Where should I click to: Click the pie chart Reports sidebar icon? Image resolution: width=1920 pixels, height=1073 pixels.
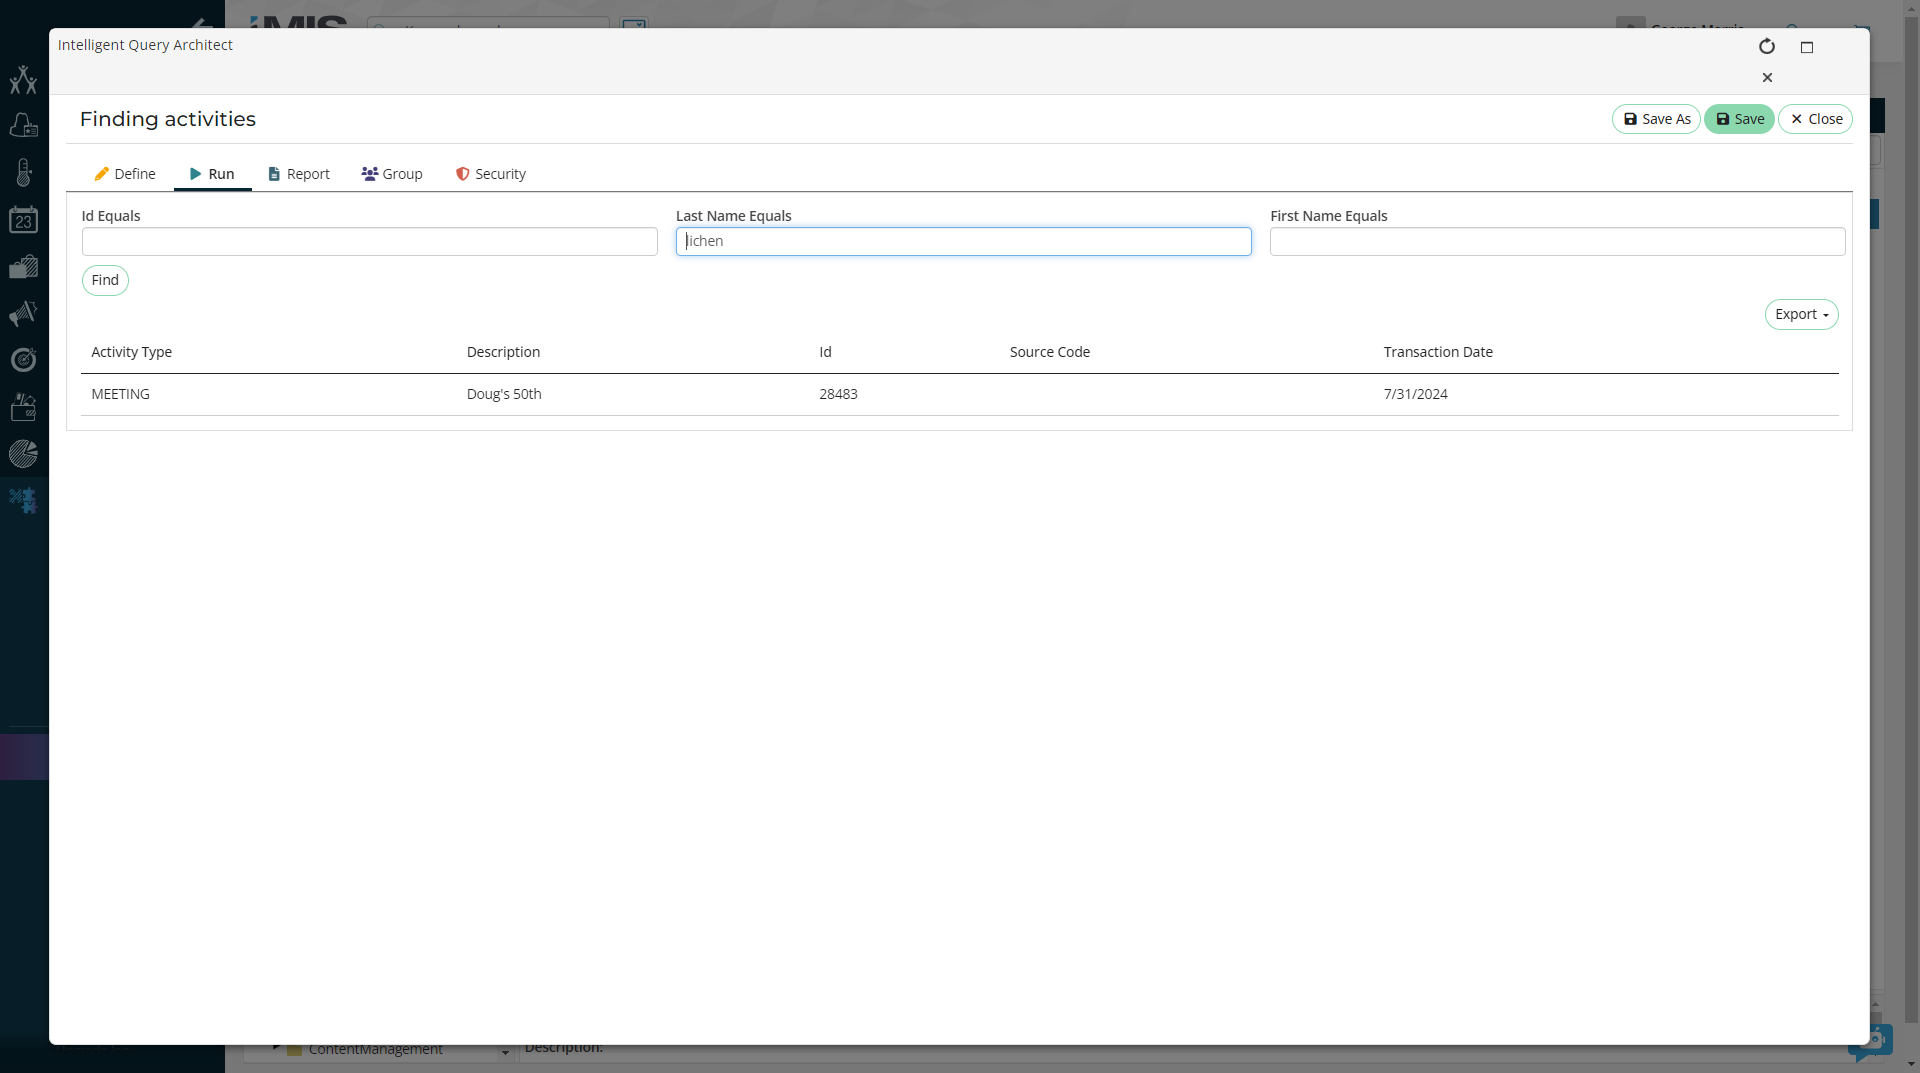23,454
